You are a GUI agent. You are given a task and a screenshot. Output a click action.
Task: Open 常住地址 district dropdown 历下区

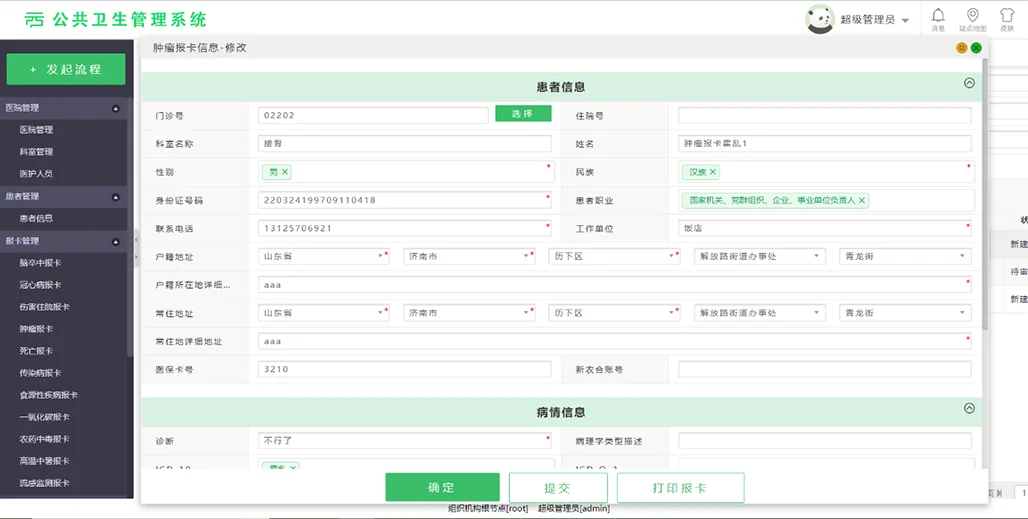coord(614,313)
